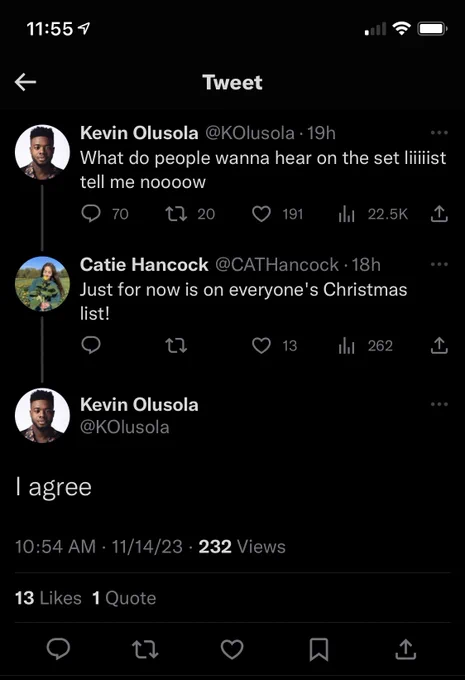
Task: Open Catie Hancock's profile picture
Action: coord(42,284)
